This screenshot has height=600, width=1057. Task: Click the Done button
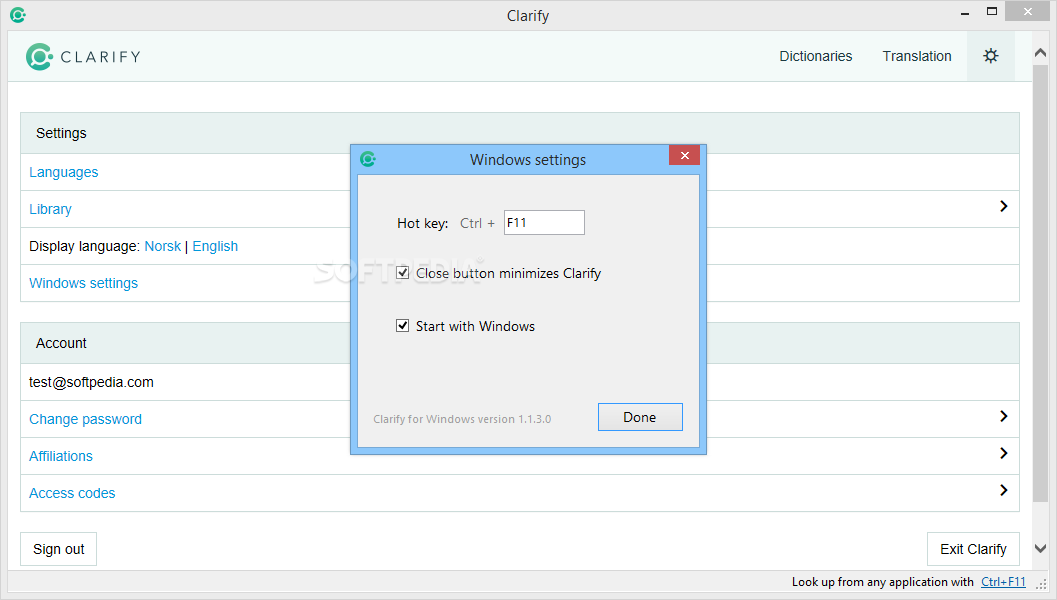coord(640,417)
